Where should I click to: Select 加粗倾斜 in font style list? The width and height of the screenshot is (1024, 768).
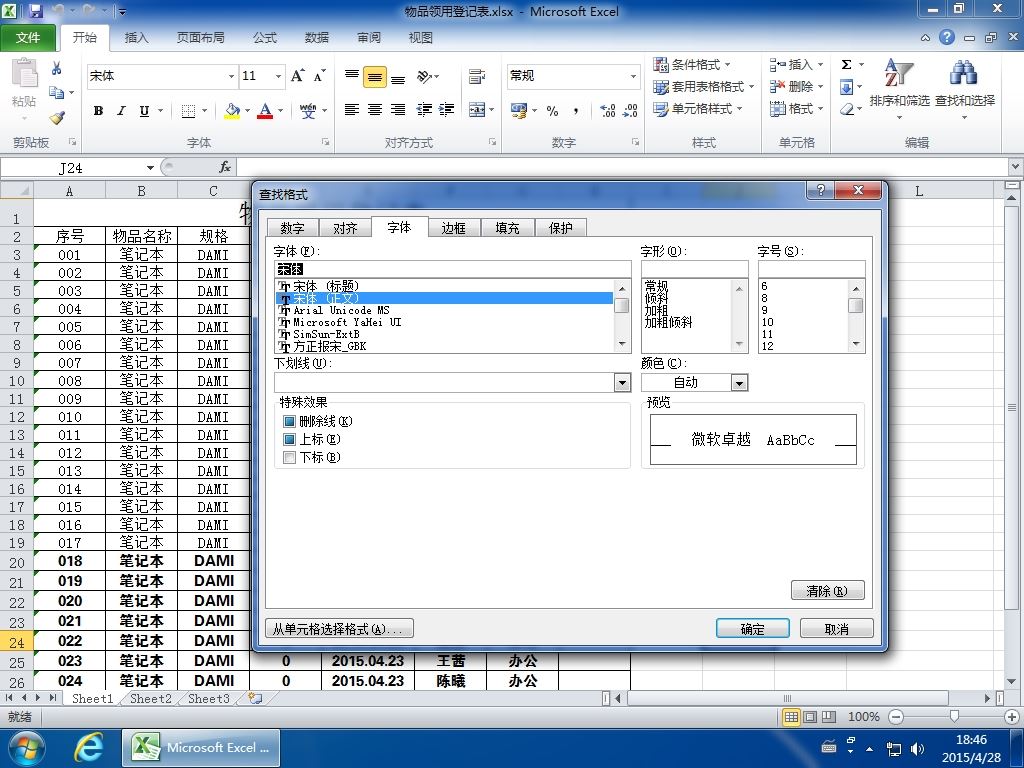tap(668, 323)
